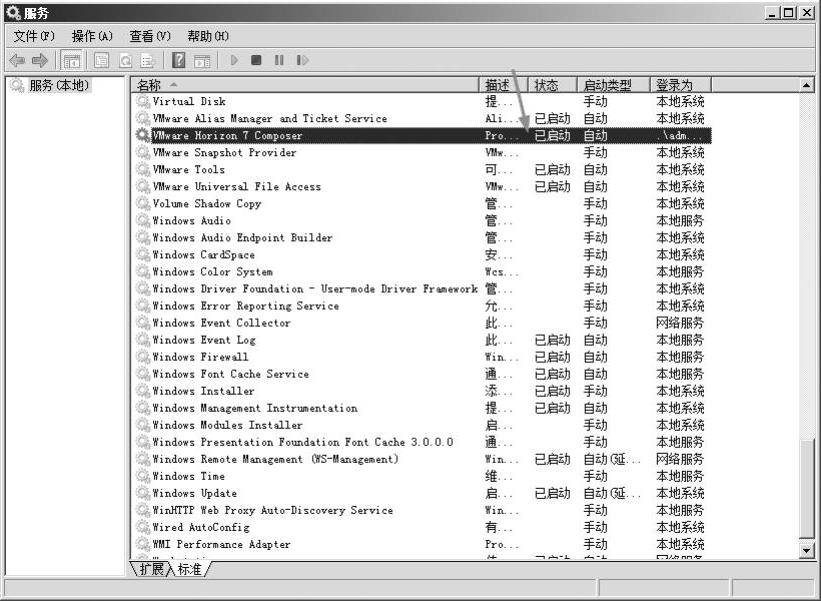Select Windows Time service
Image resolution: width=821 pixels, height=601 pixels.
pyautogui.click(x=421, y=476)
